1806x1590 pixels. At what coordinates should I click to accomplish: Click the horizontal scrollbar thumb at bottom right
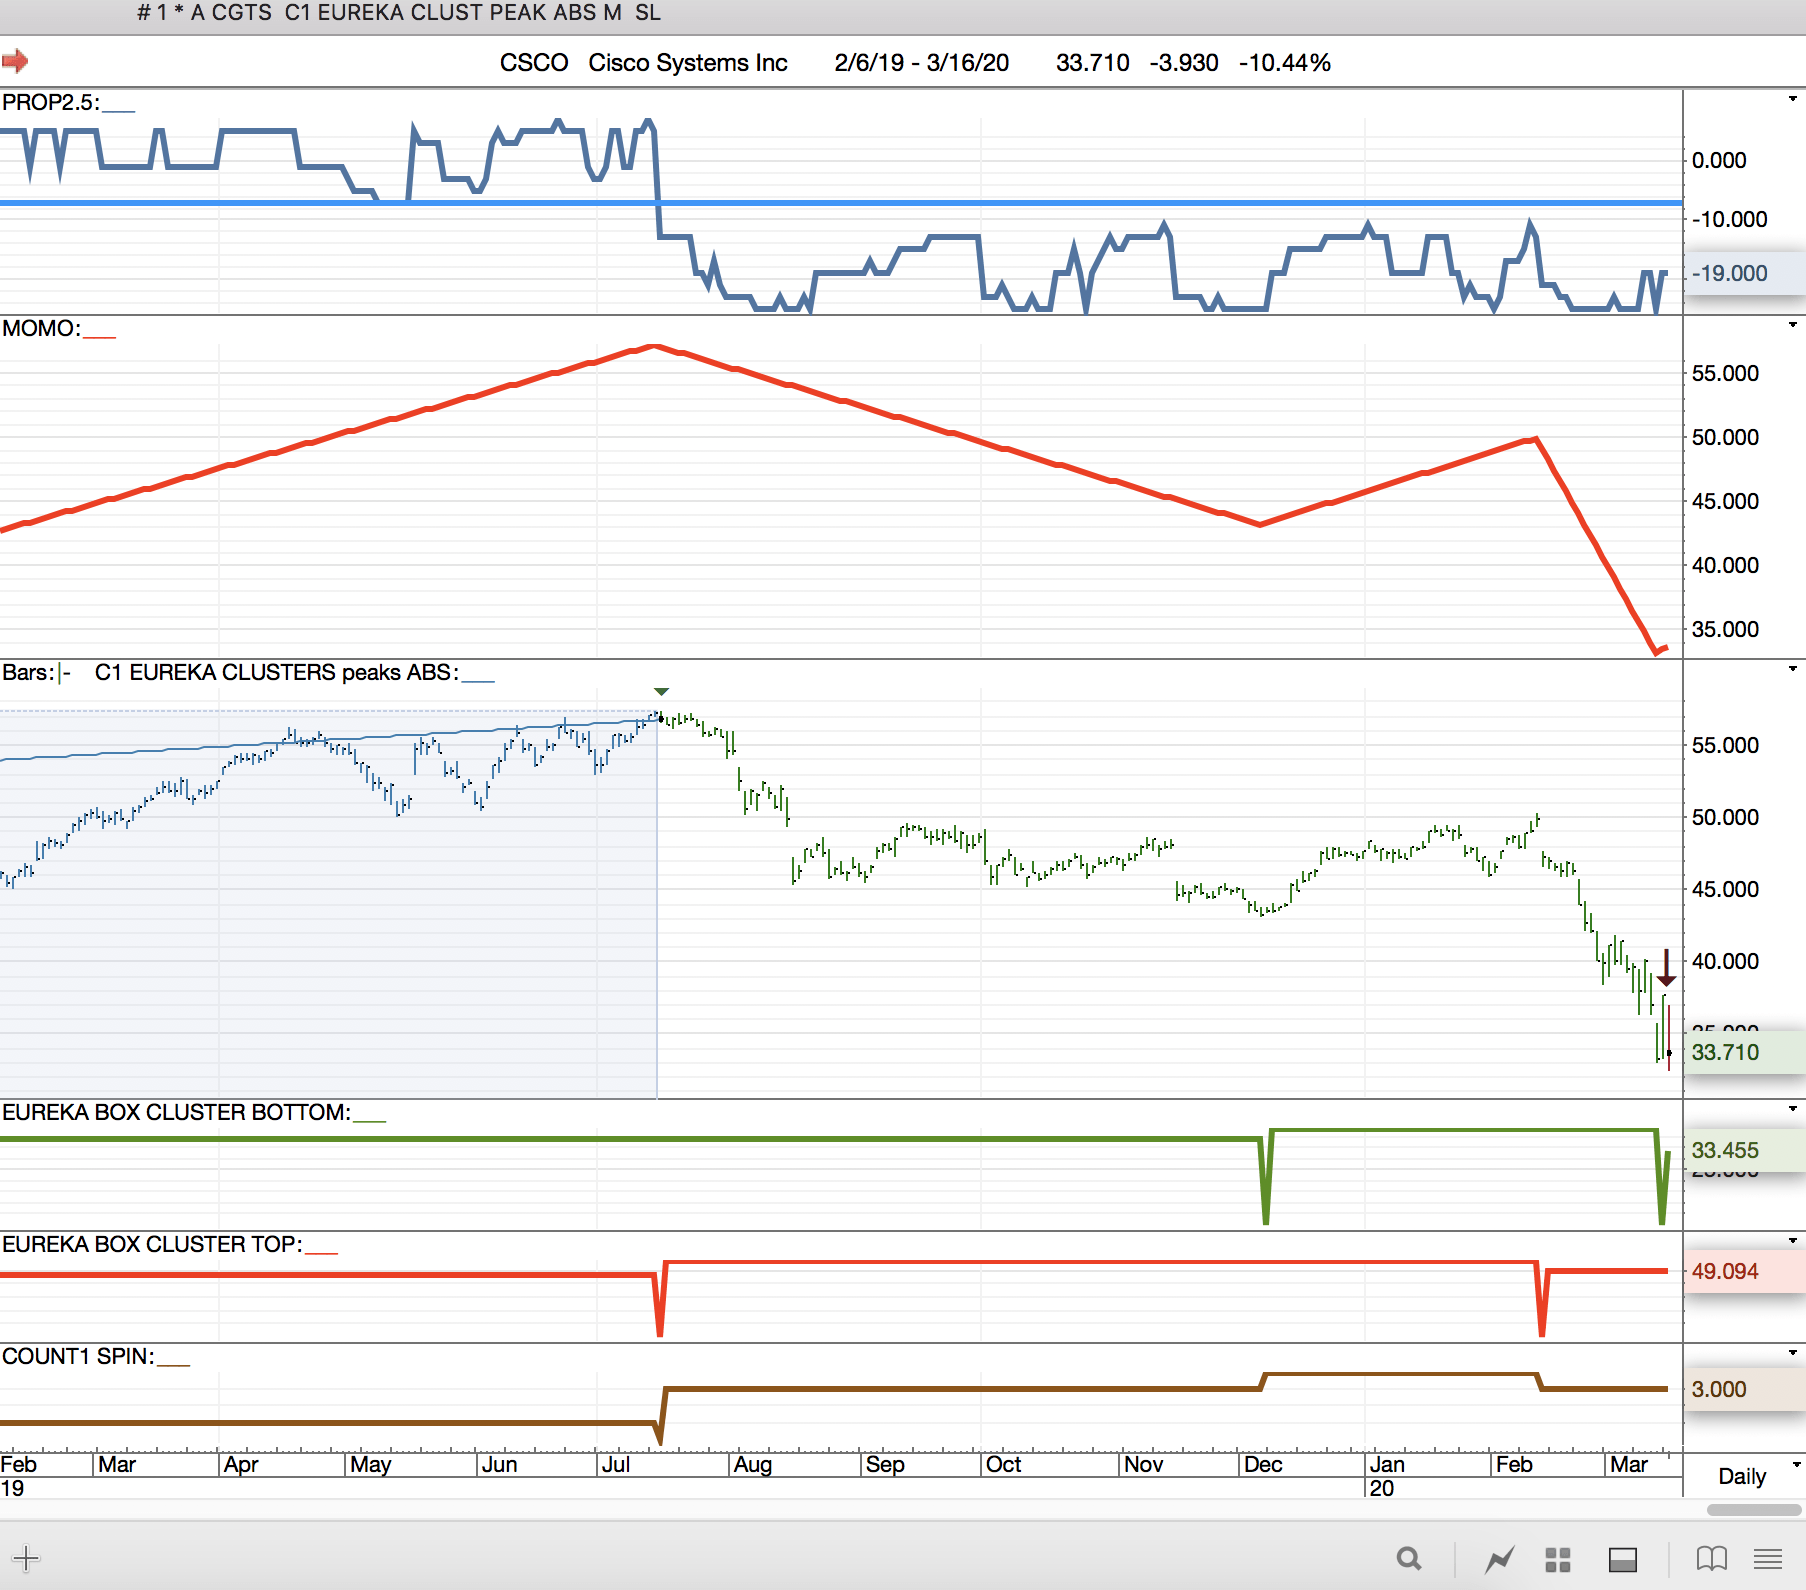(1752, 1510)
